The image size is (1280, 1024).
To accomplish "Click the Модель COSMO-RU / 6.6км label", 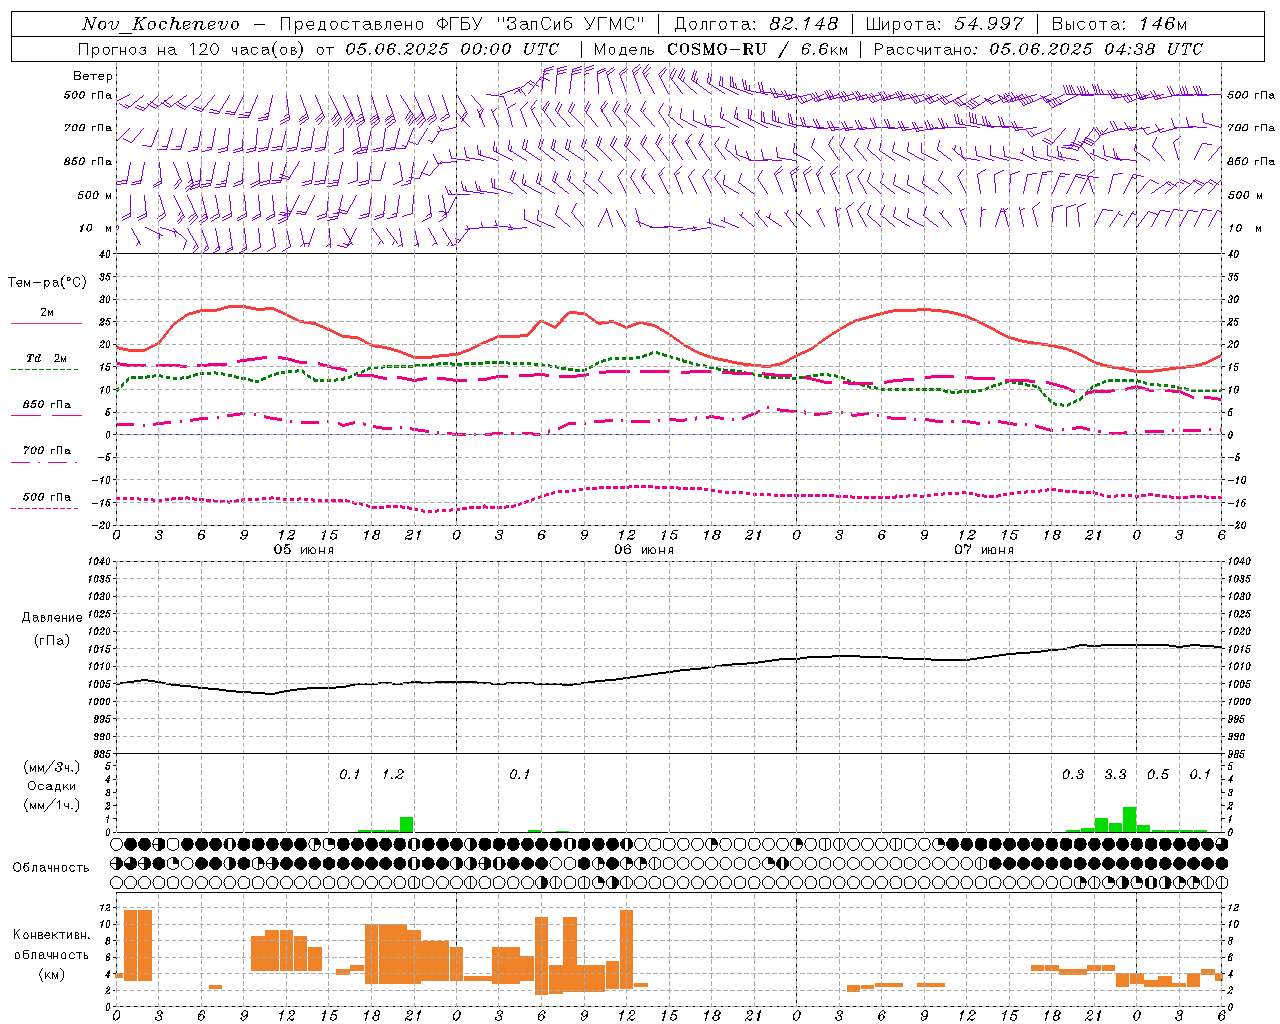I will 721,49.
